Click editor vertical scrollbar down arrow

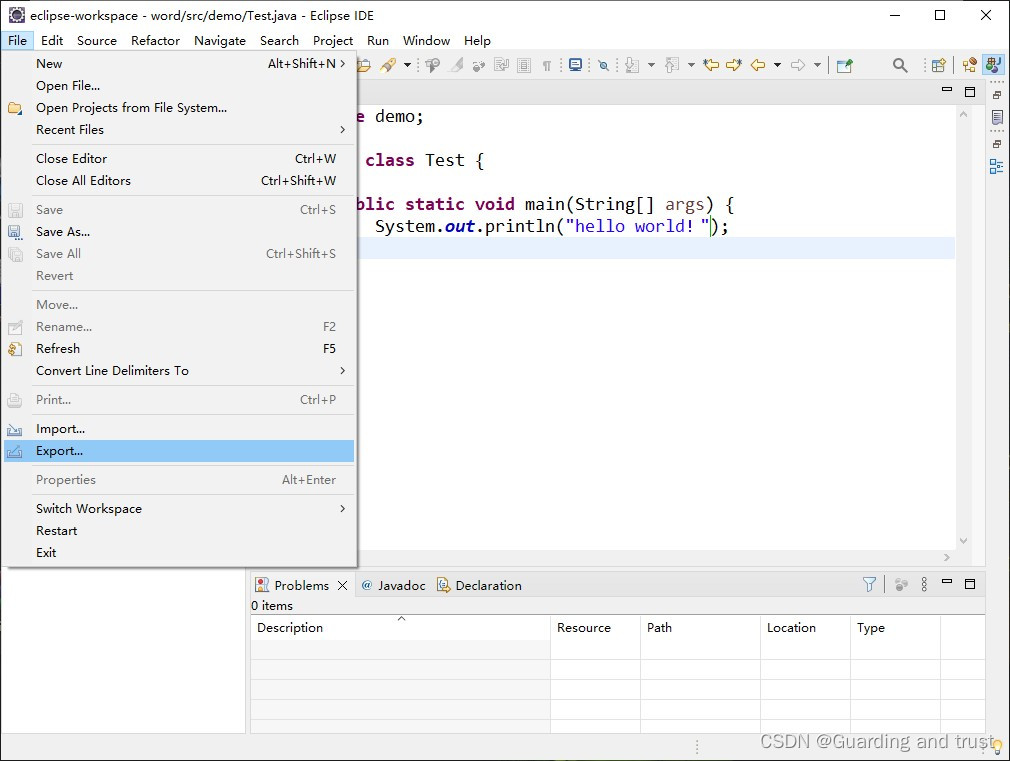coord(964,541)
